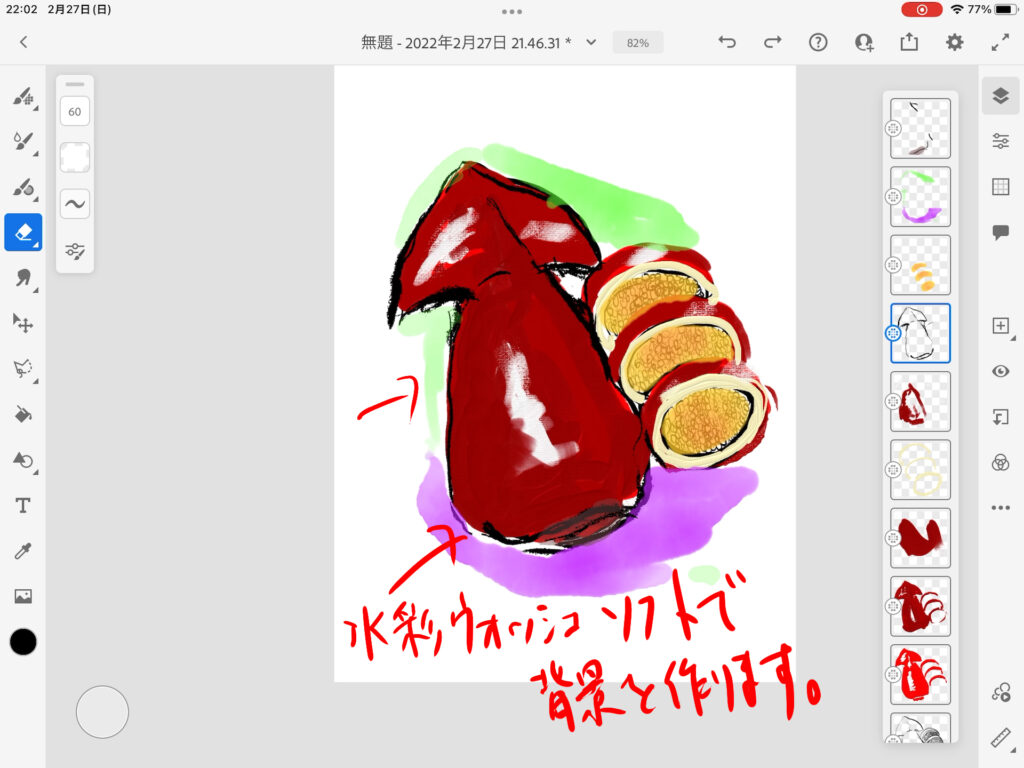Viewport: 1024px width, 768px height.
Task: Pick the Paint Bucket fill tool
Action: point(22,414)
